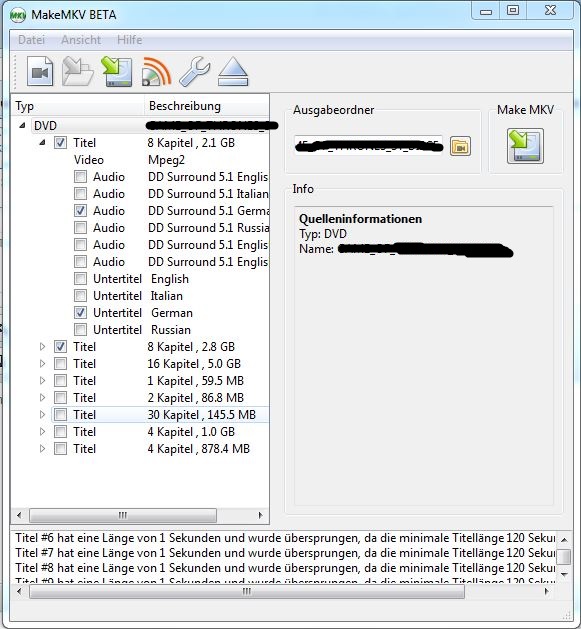This screenshot has width=581, height=629.
Task: Eject the disc with the eject icon
Action: tap(233, 71)
